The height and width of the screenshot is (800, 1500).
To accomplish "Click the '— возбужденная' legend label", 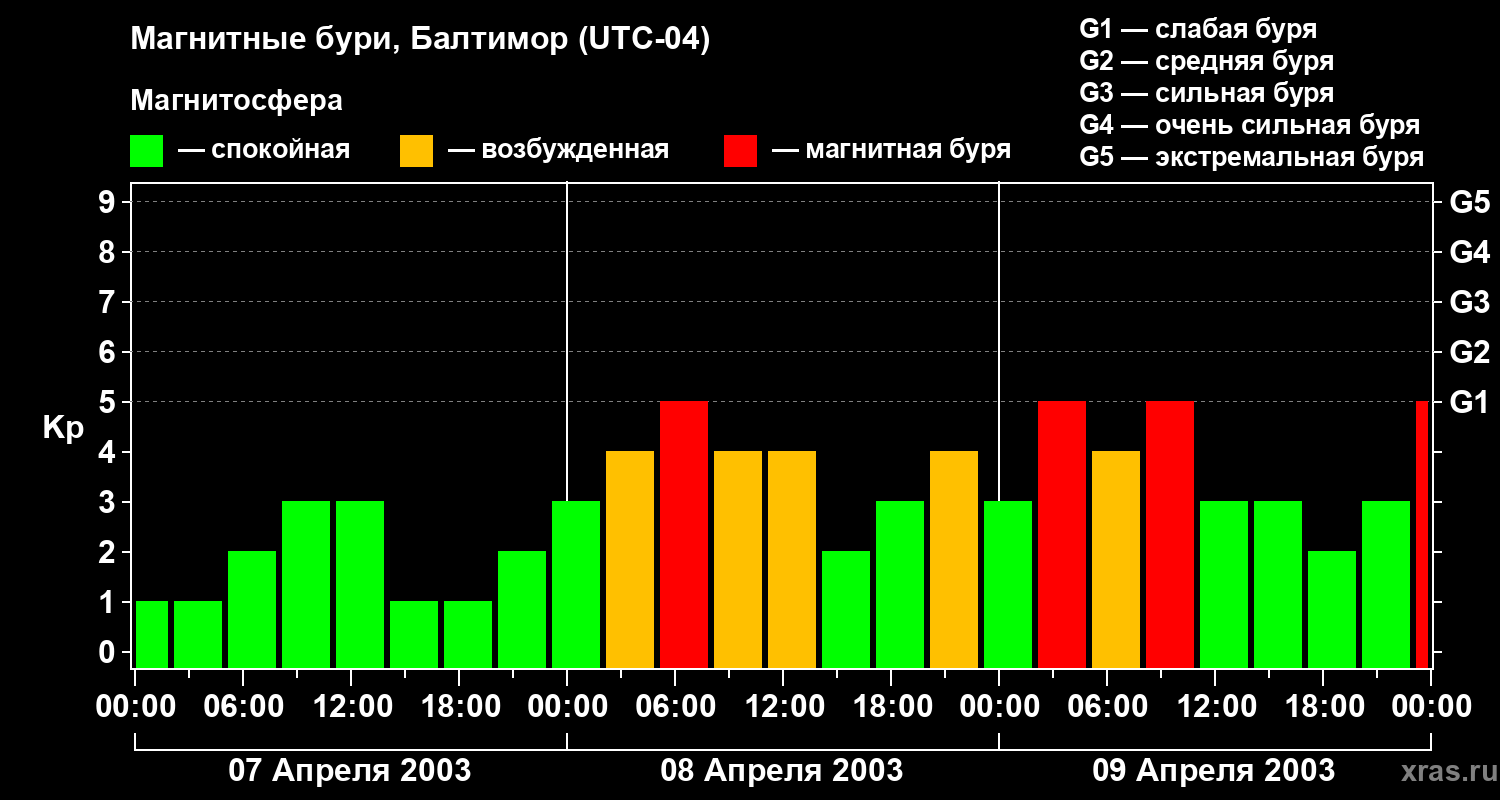I will pyautogui.click(x=558, y=150).
